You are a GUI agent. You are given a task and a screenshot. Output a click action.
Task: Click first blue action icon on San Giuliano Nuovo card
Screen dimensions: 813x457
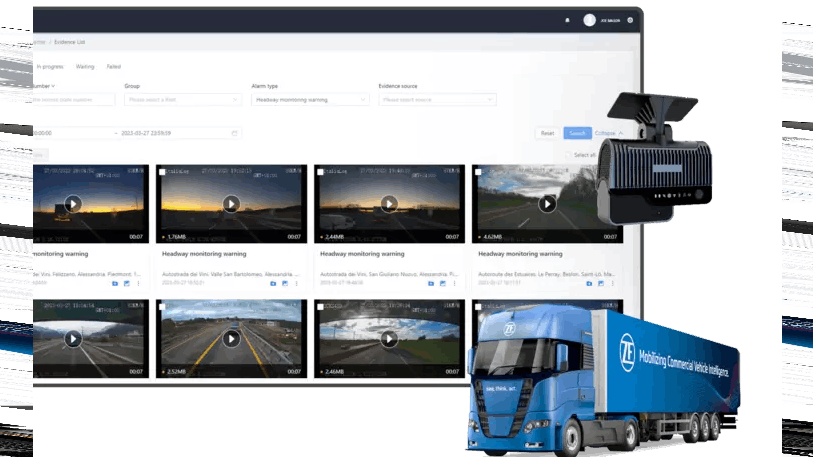[431, 284]
